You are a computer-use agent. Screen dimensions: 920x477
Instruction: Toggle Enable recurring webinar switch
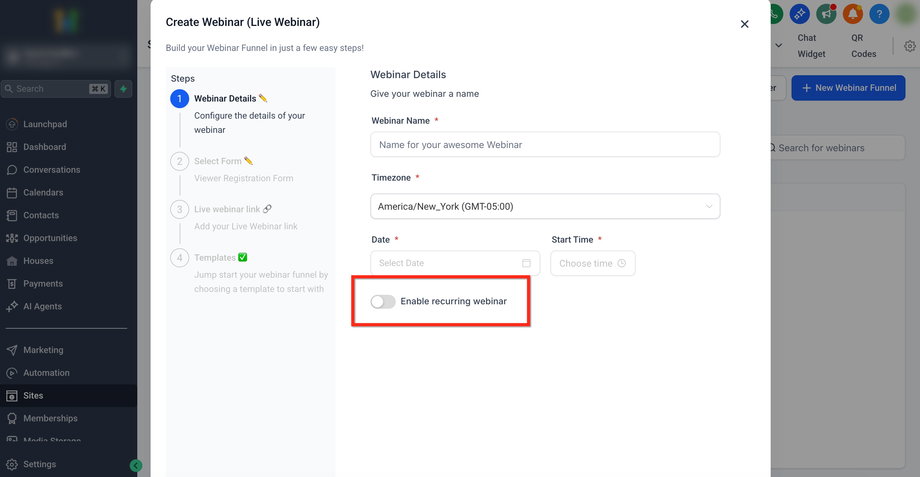[x=383, y=301]
